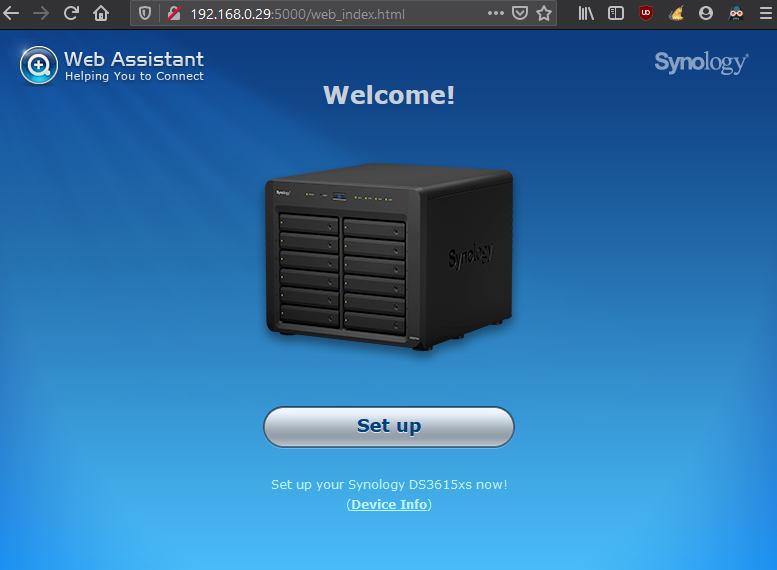777x570 pixels.
Task: Open the Firefox hamburger menu
Action: pyautogui.click(x=765, y=13)
